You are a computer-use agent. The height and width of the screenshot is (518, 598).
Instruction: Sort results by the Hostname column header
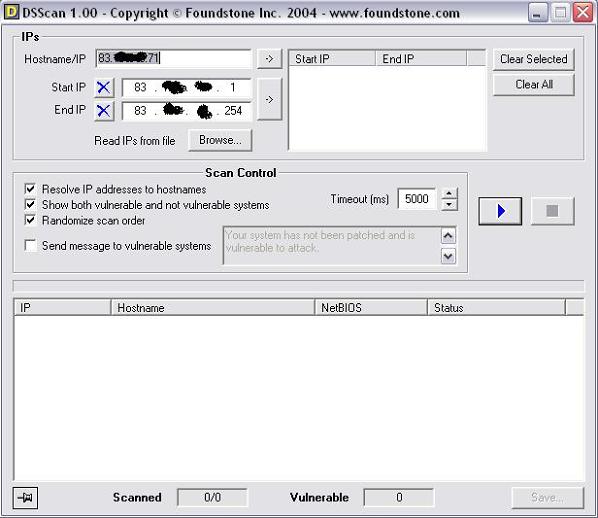pyautogui.click(x=212, y=307)
